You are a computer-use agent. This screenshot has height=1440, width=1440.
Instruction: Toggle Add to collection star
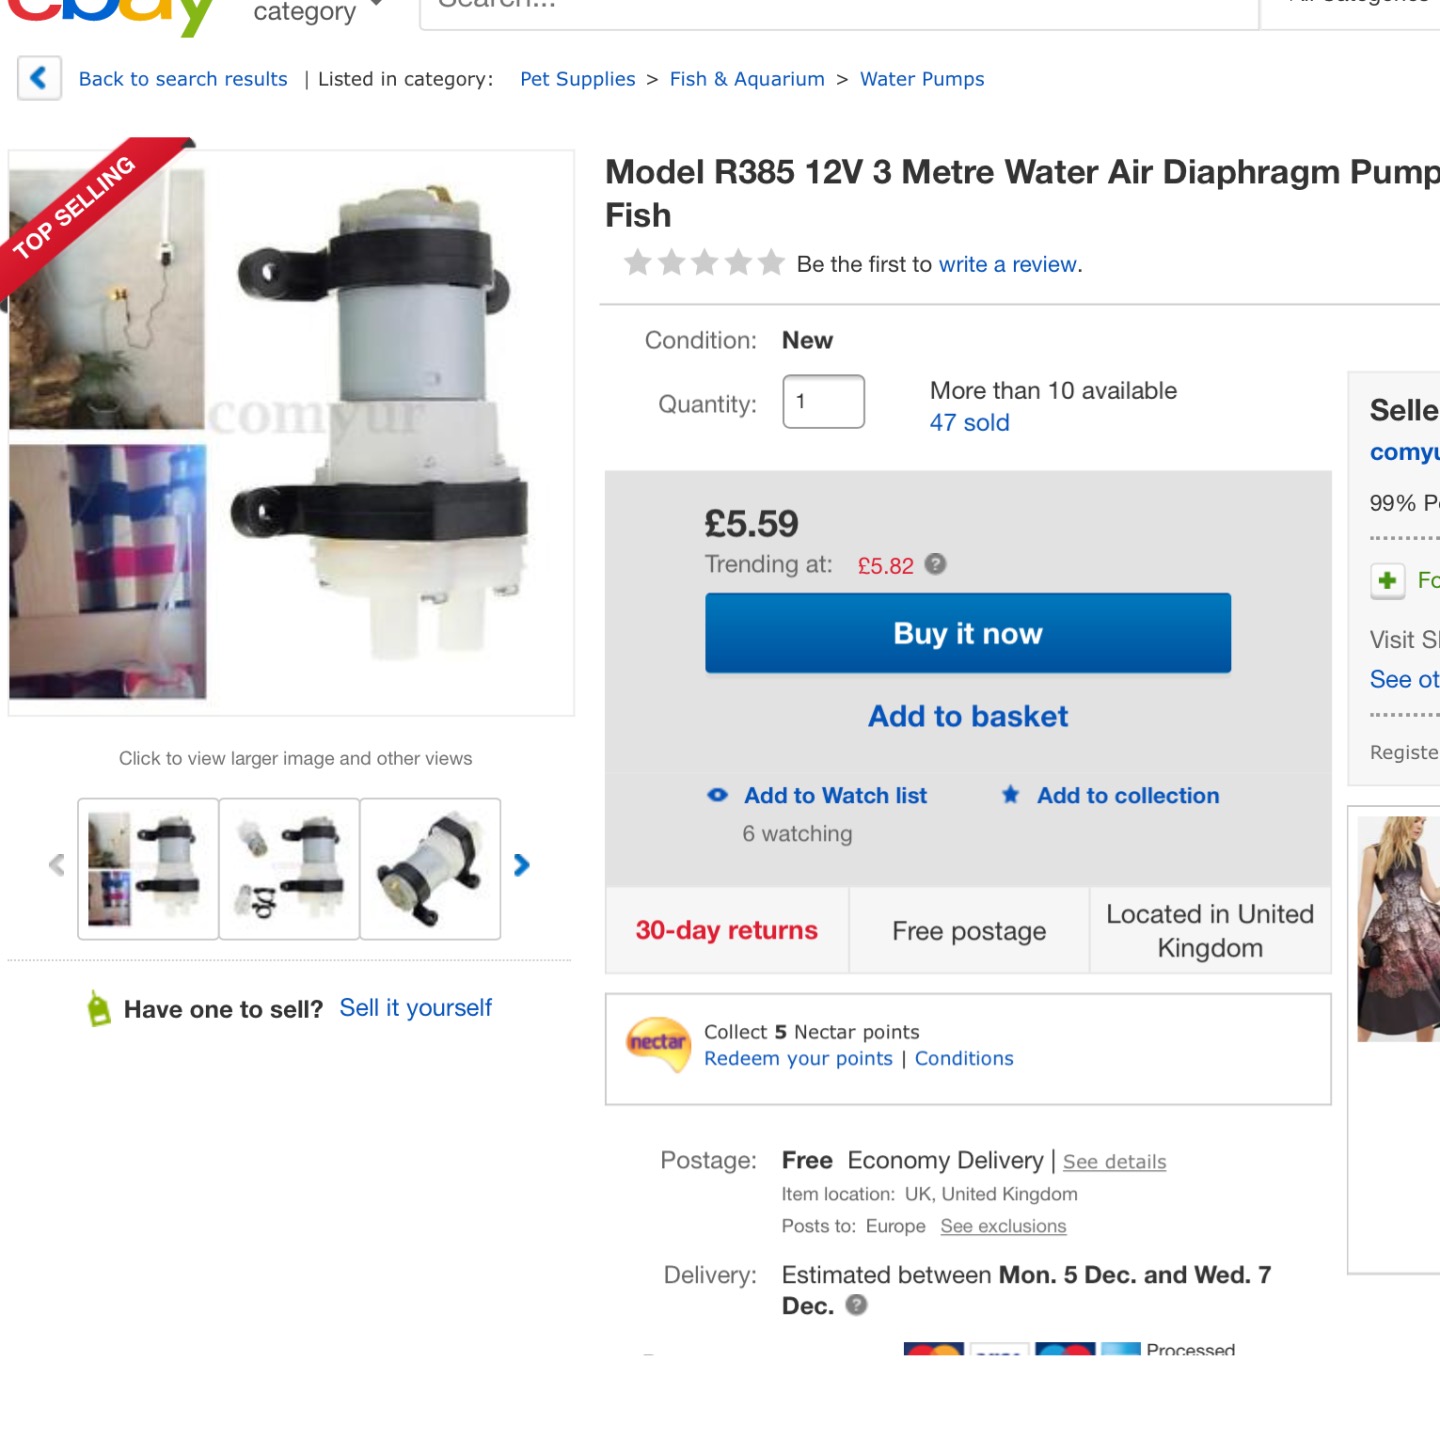pyautogui.click(x=1010, y=795)
